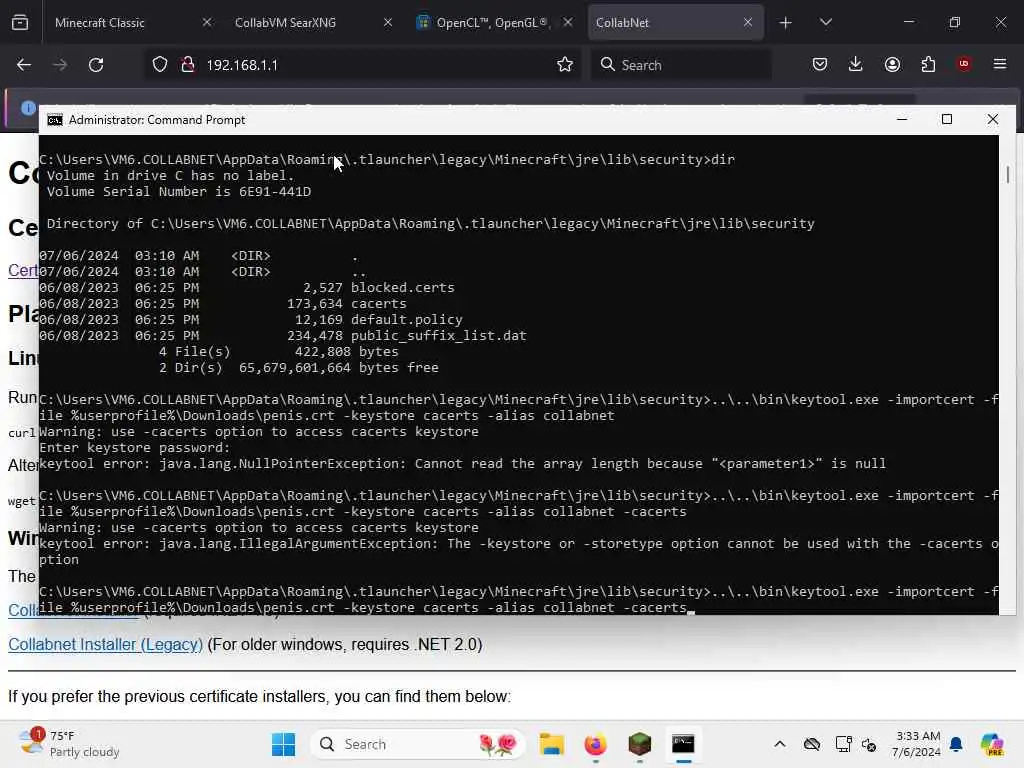Open Windows weather widget 75°F

(69, 744)
